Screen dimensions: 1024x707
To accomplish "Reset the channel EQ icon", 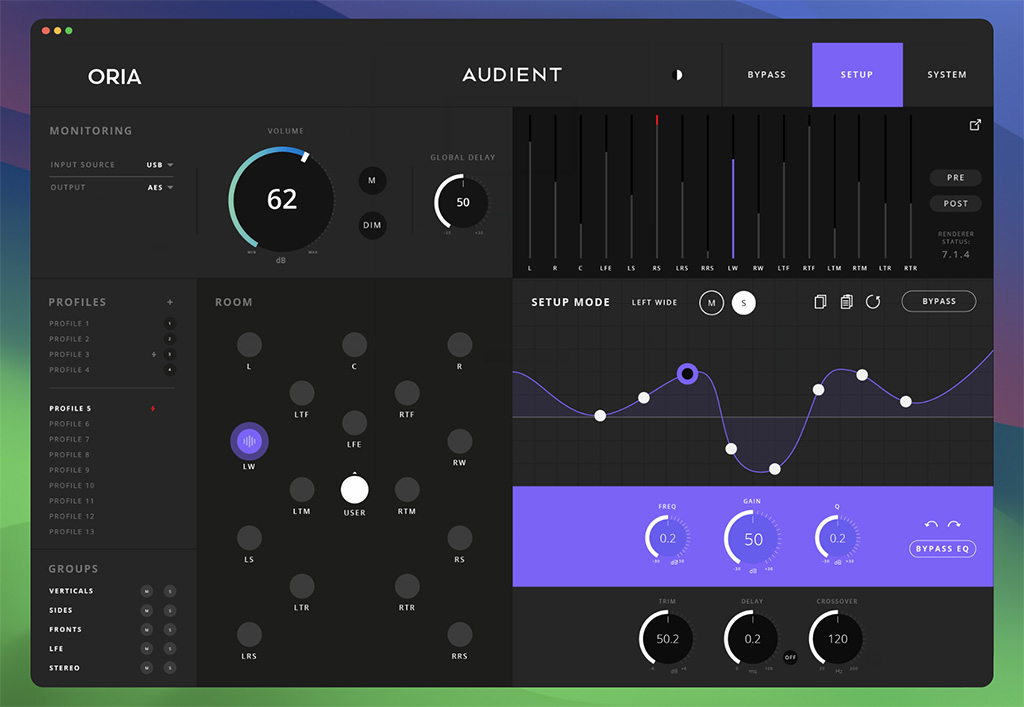I will [873, 302].
